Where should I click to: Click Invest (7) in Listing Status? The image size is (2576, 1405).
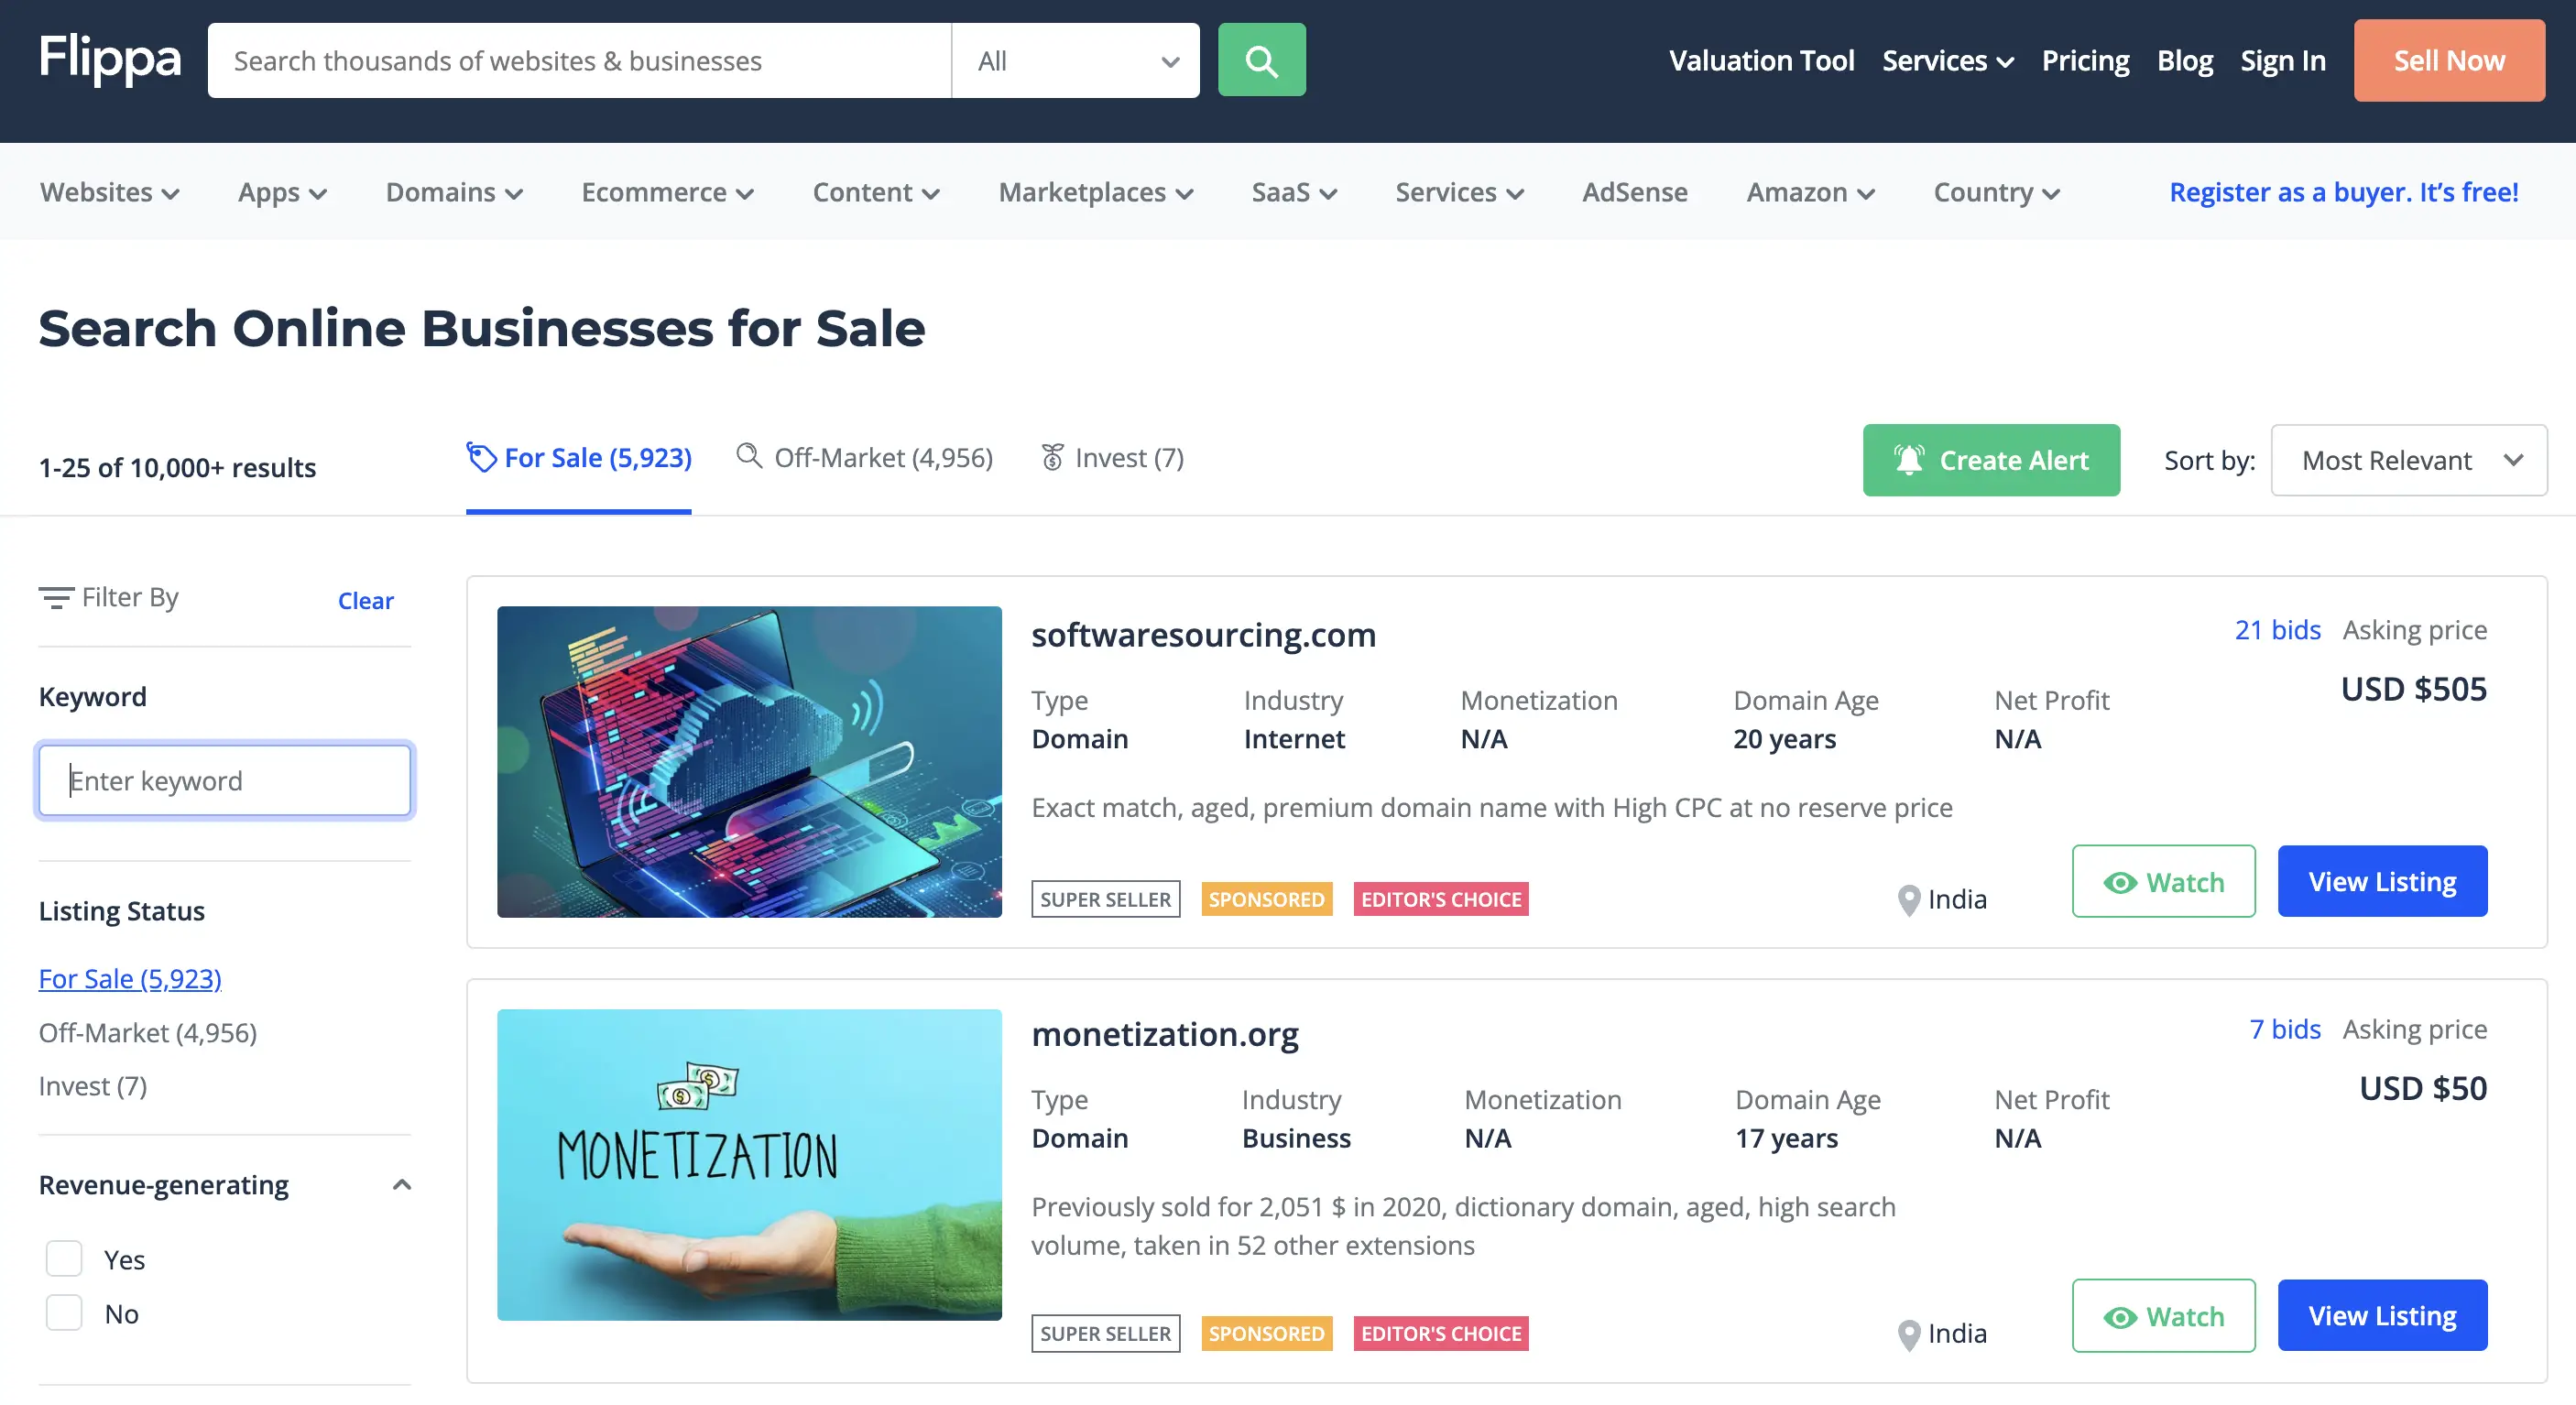click(x=92, y=1086)
